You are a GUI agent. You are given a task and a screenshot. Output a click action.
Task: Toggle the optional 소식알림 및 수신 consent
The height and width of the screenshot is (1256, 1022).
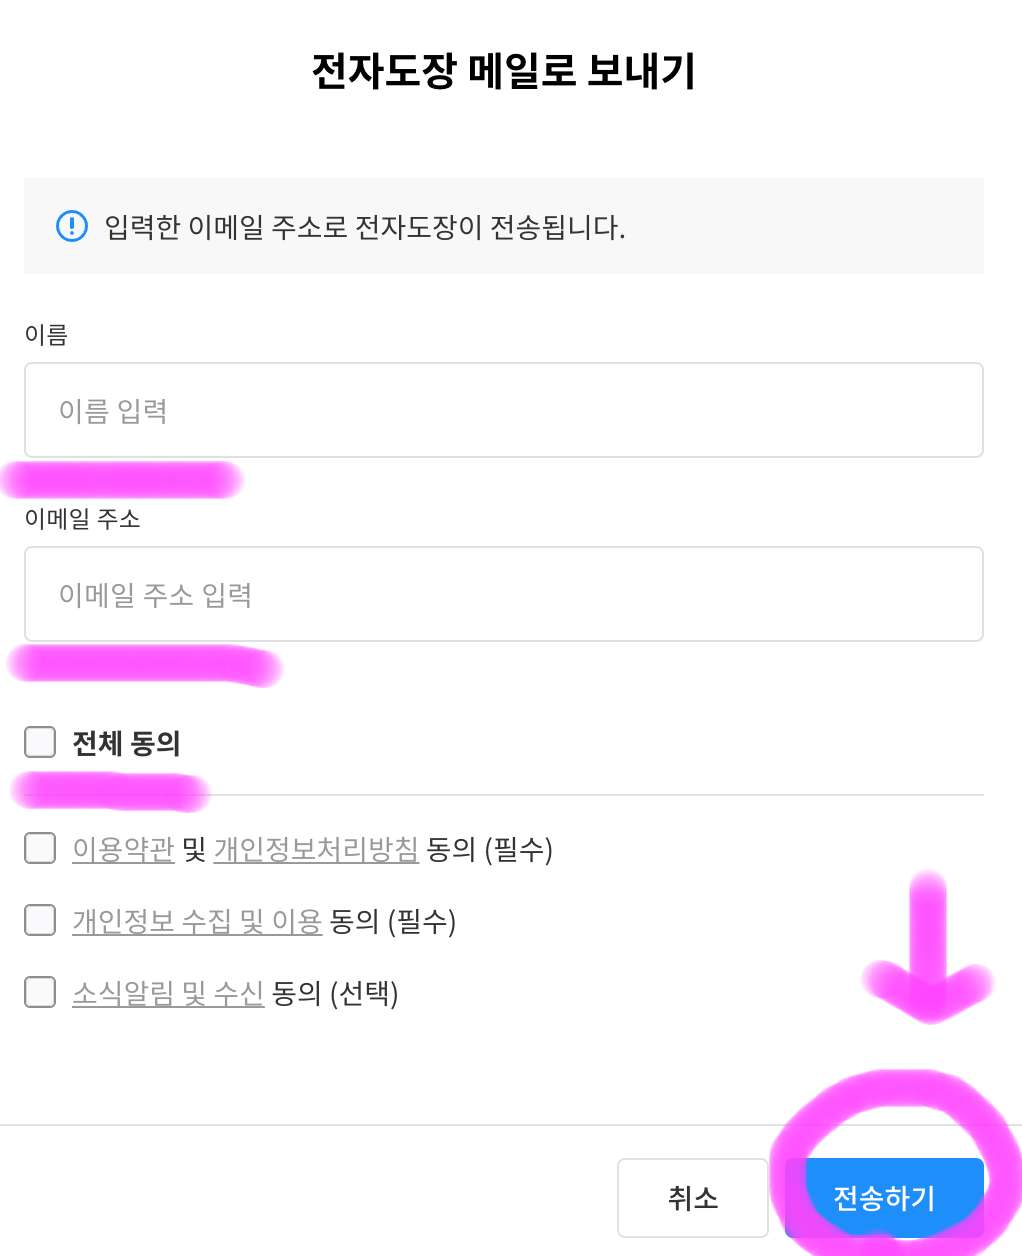coord(39,992)
